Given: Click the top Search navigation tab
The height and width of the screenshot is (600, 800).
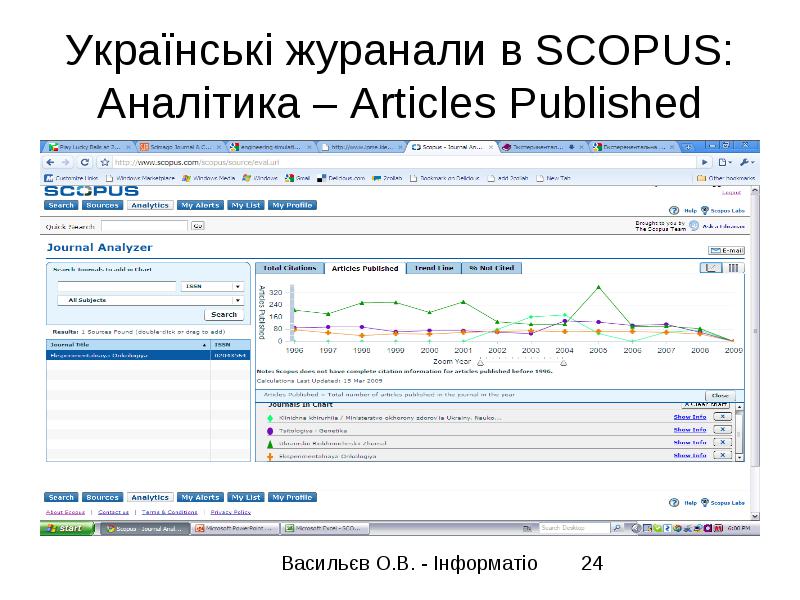Looking at the screenshot, I should pyautogui.click(x=61, y=205).
